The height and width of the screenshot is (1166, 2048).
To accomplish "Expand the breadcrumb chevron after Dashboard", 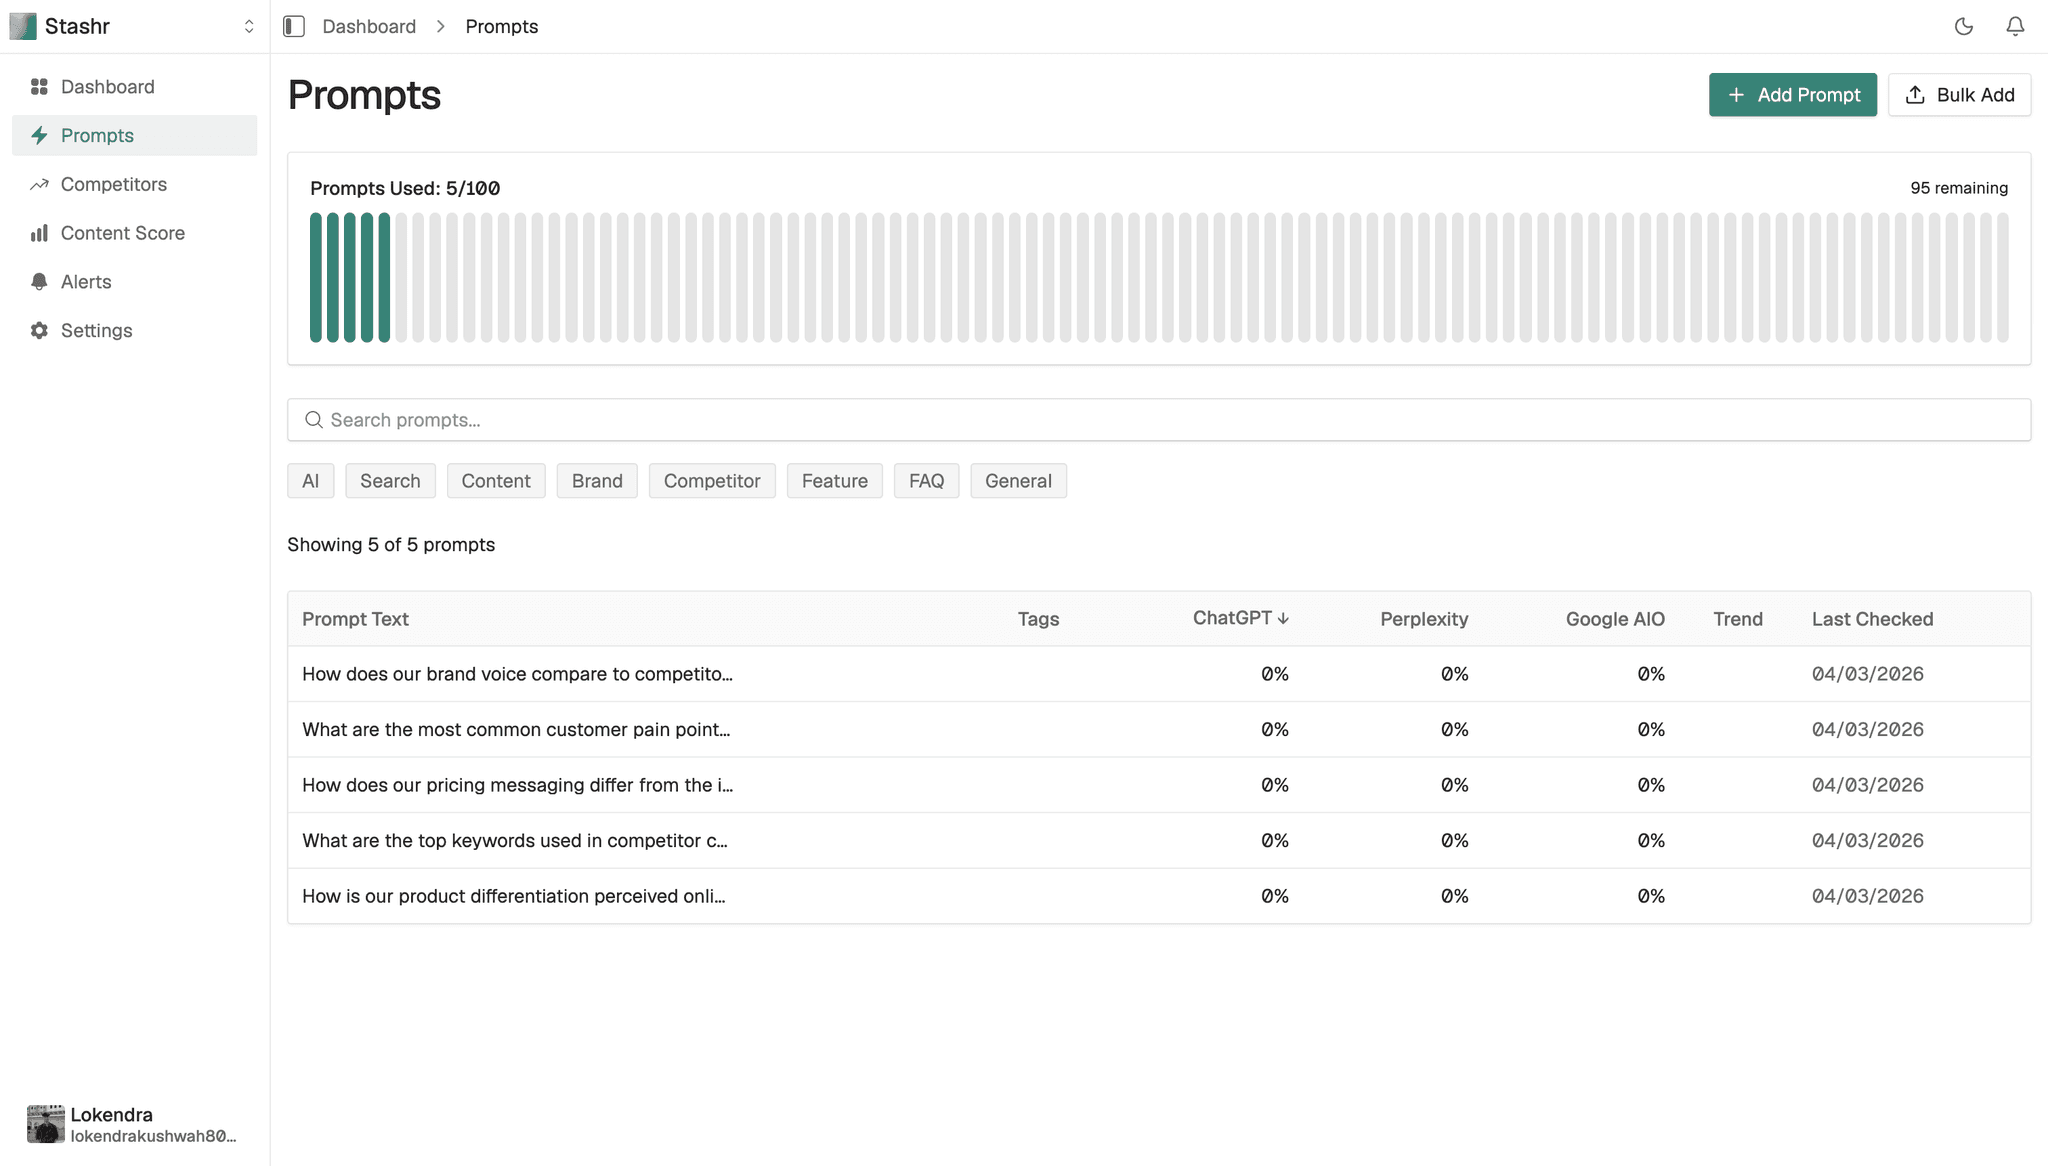I will (x=440, y=26).
